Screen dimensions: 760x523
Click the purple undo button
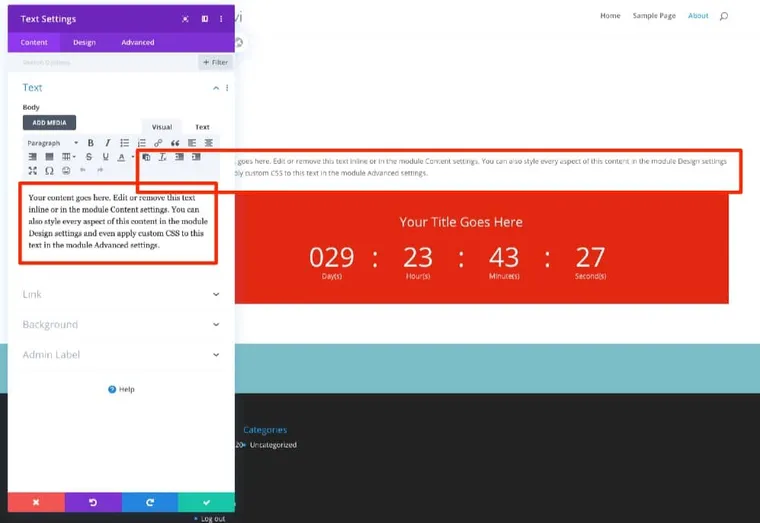tap(93, 502)
